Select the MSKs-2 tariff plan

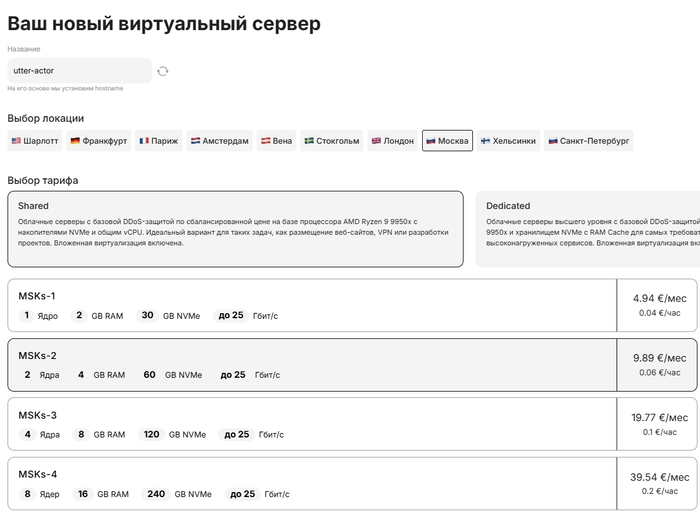pos(312,365)
